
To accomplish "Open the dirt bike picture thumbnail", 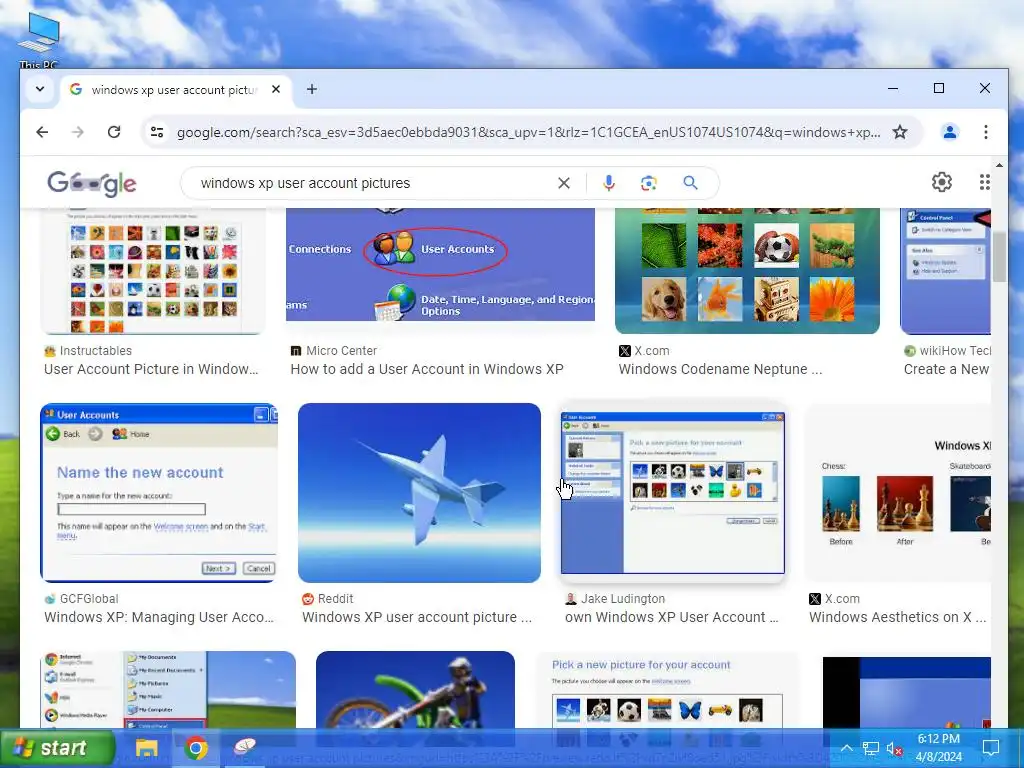I will (415, 690).
